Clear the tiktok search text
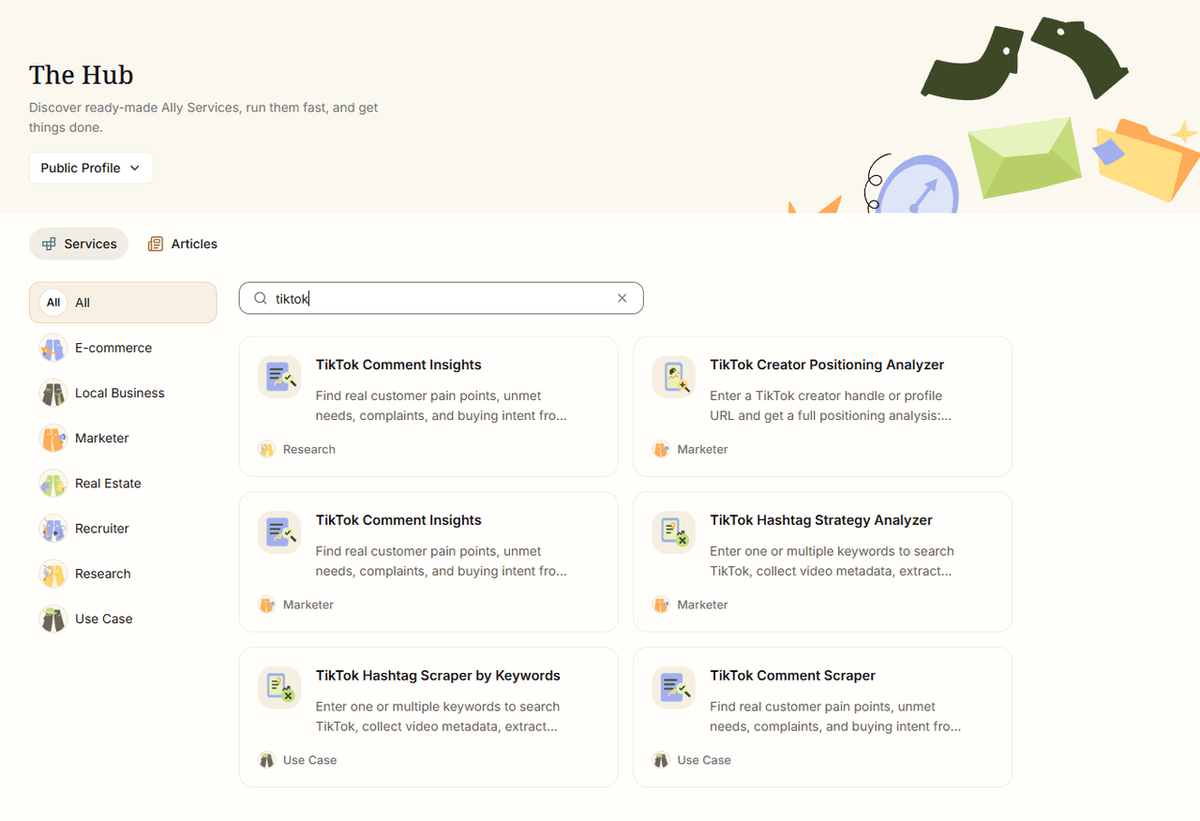1200x821 pixels. click(622, 298)
